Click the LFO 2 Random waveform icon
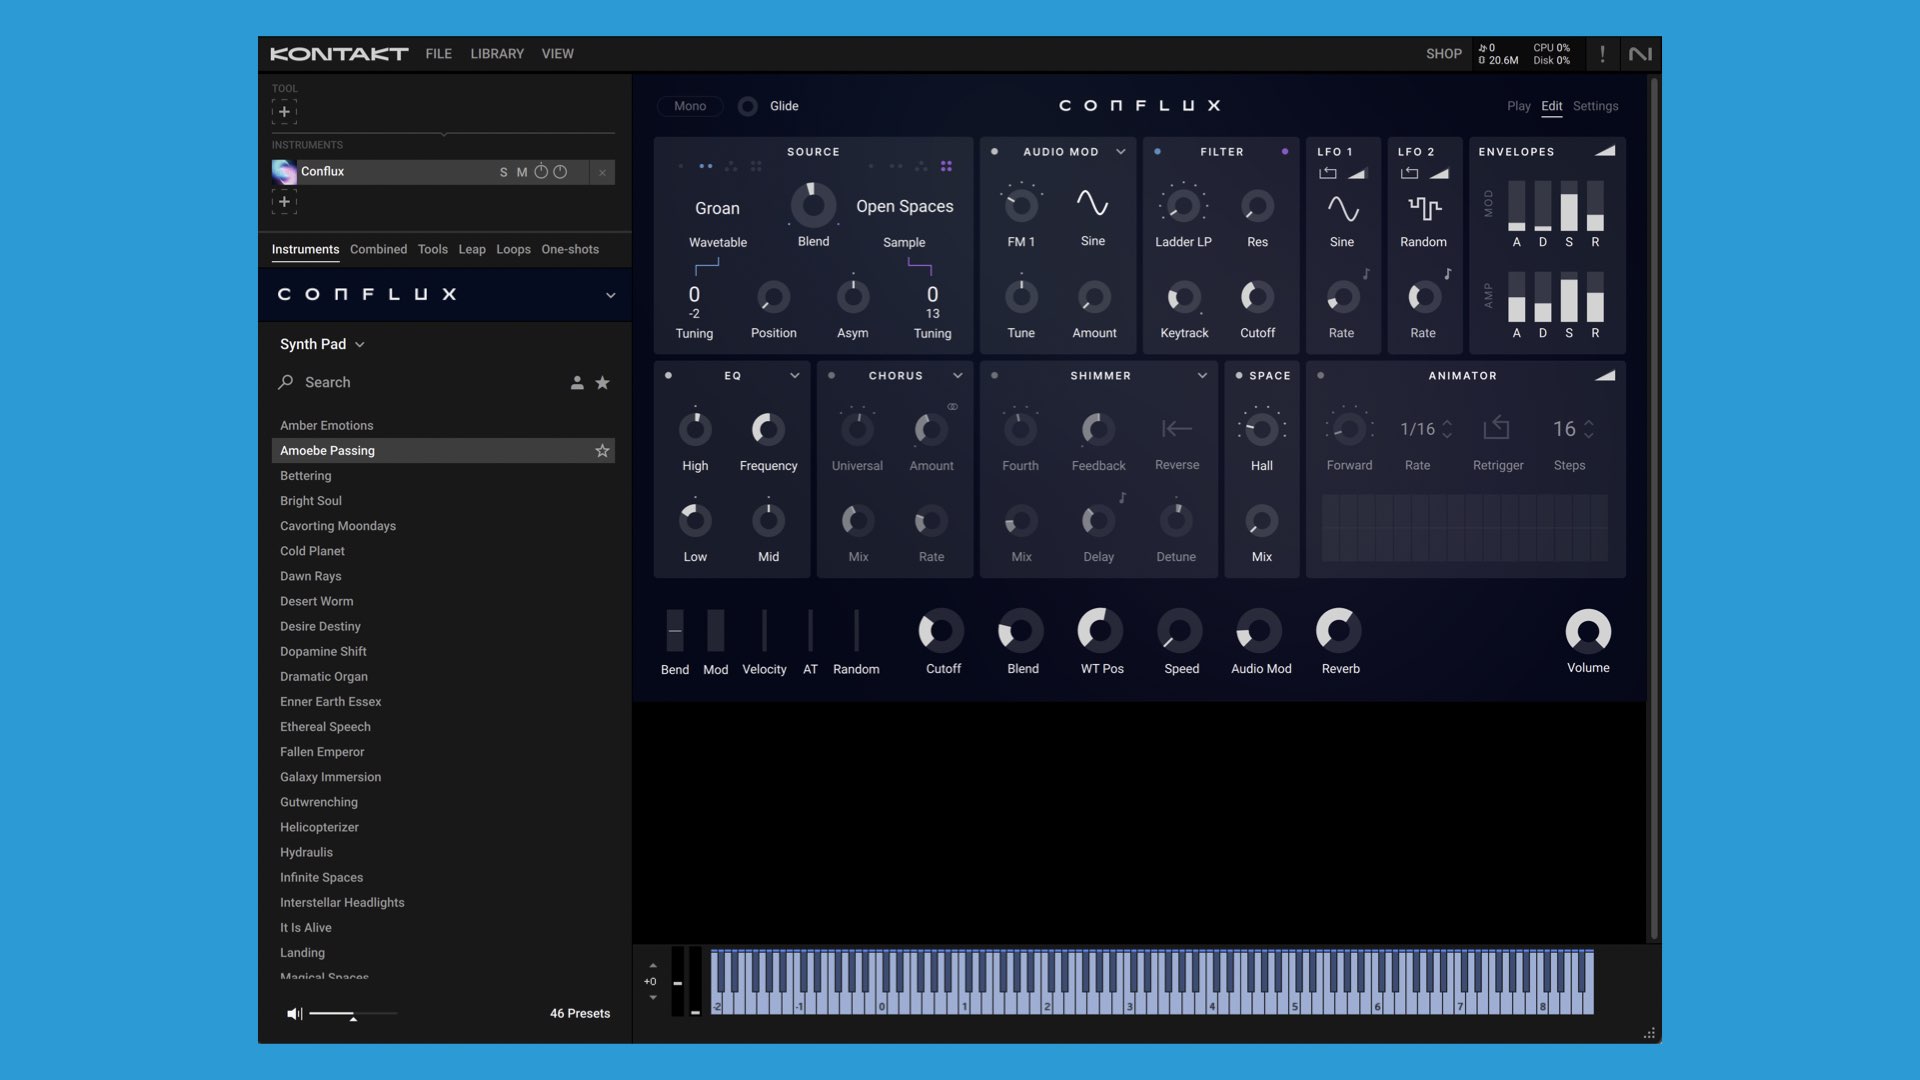Screen dimensions: 1920x1080 (x=1423, y=208)
